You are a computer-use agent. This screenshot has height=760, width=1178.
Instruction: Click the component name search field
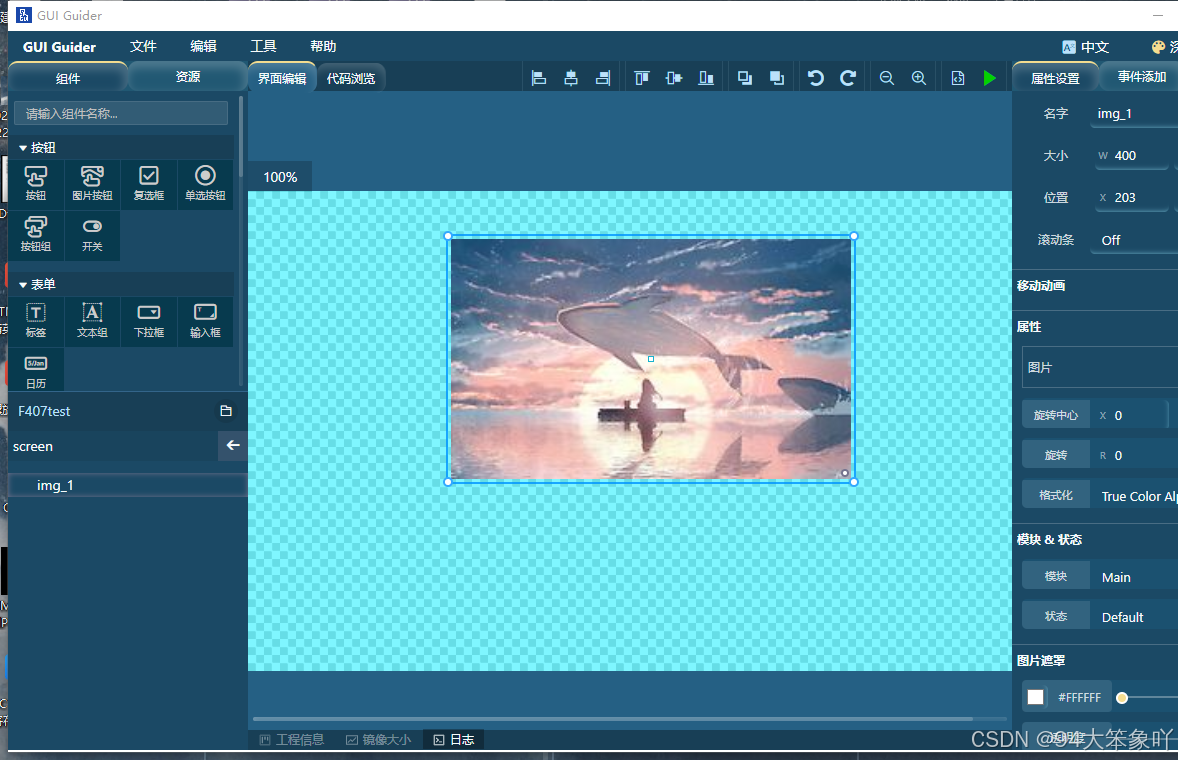pyautogui.click(x=121, y=113)
